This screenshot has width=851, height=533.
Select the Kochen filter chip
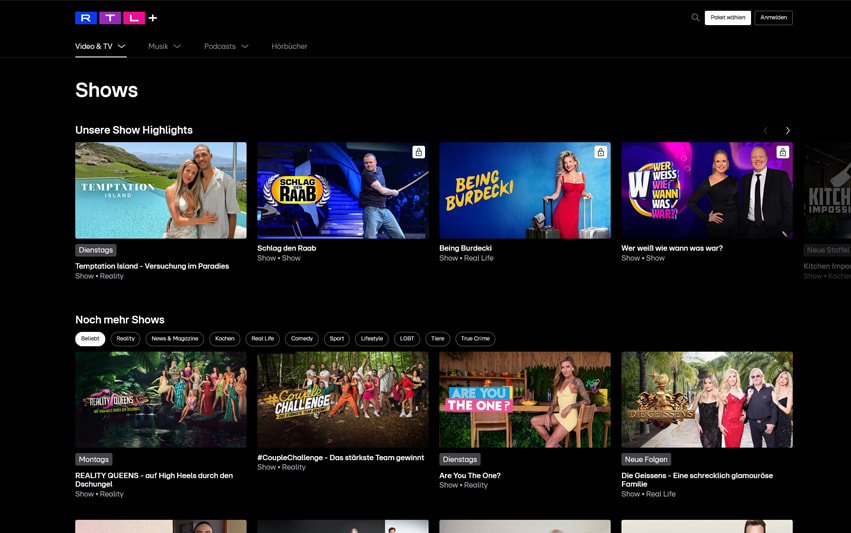point(225,339)
